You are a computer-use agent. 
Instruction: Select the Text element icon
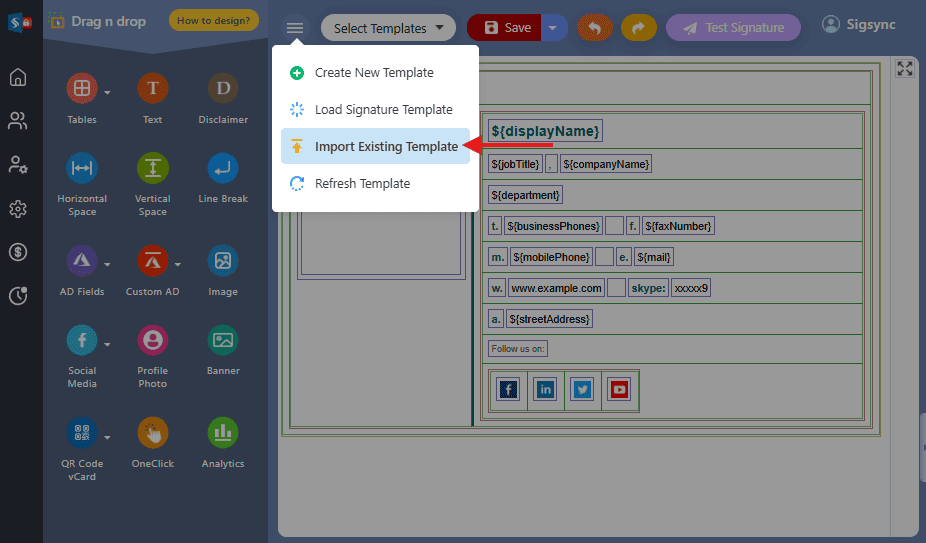coord(152,88)
